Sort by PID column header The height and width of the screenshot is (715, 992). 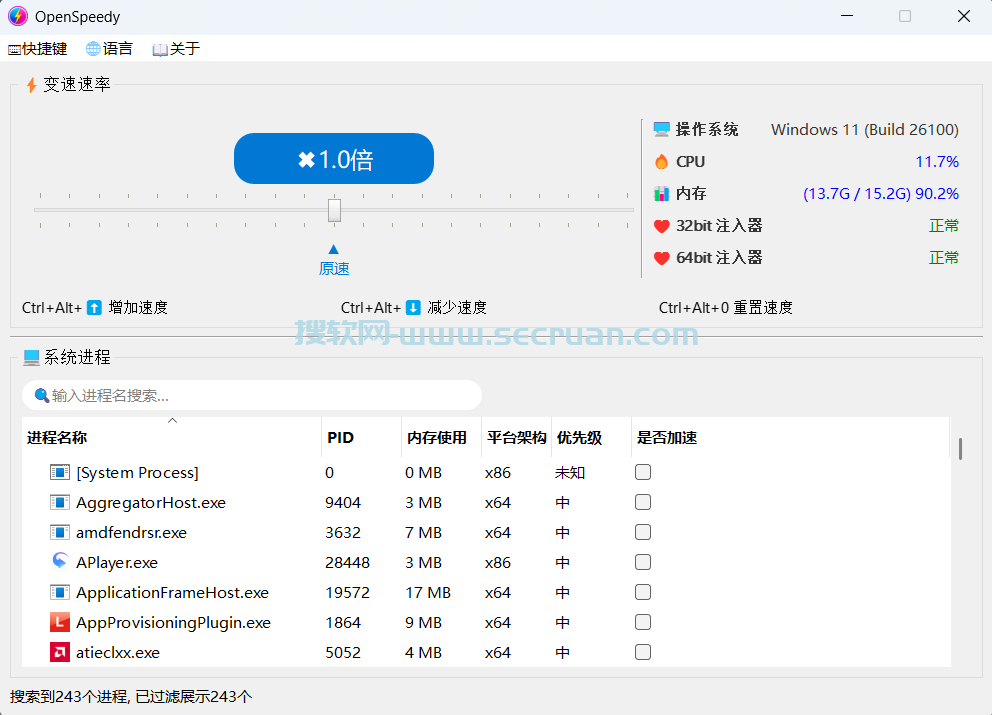click(x=361, y=438)
